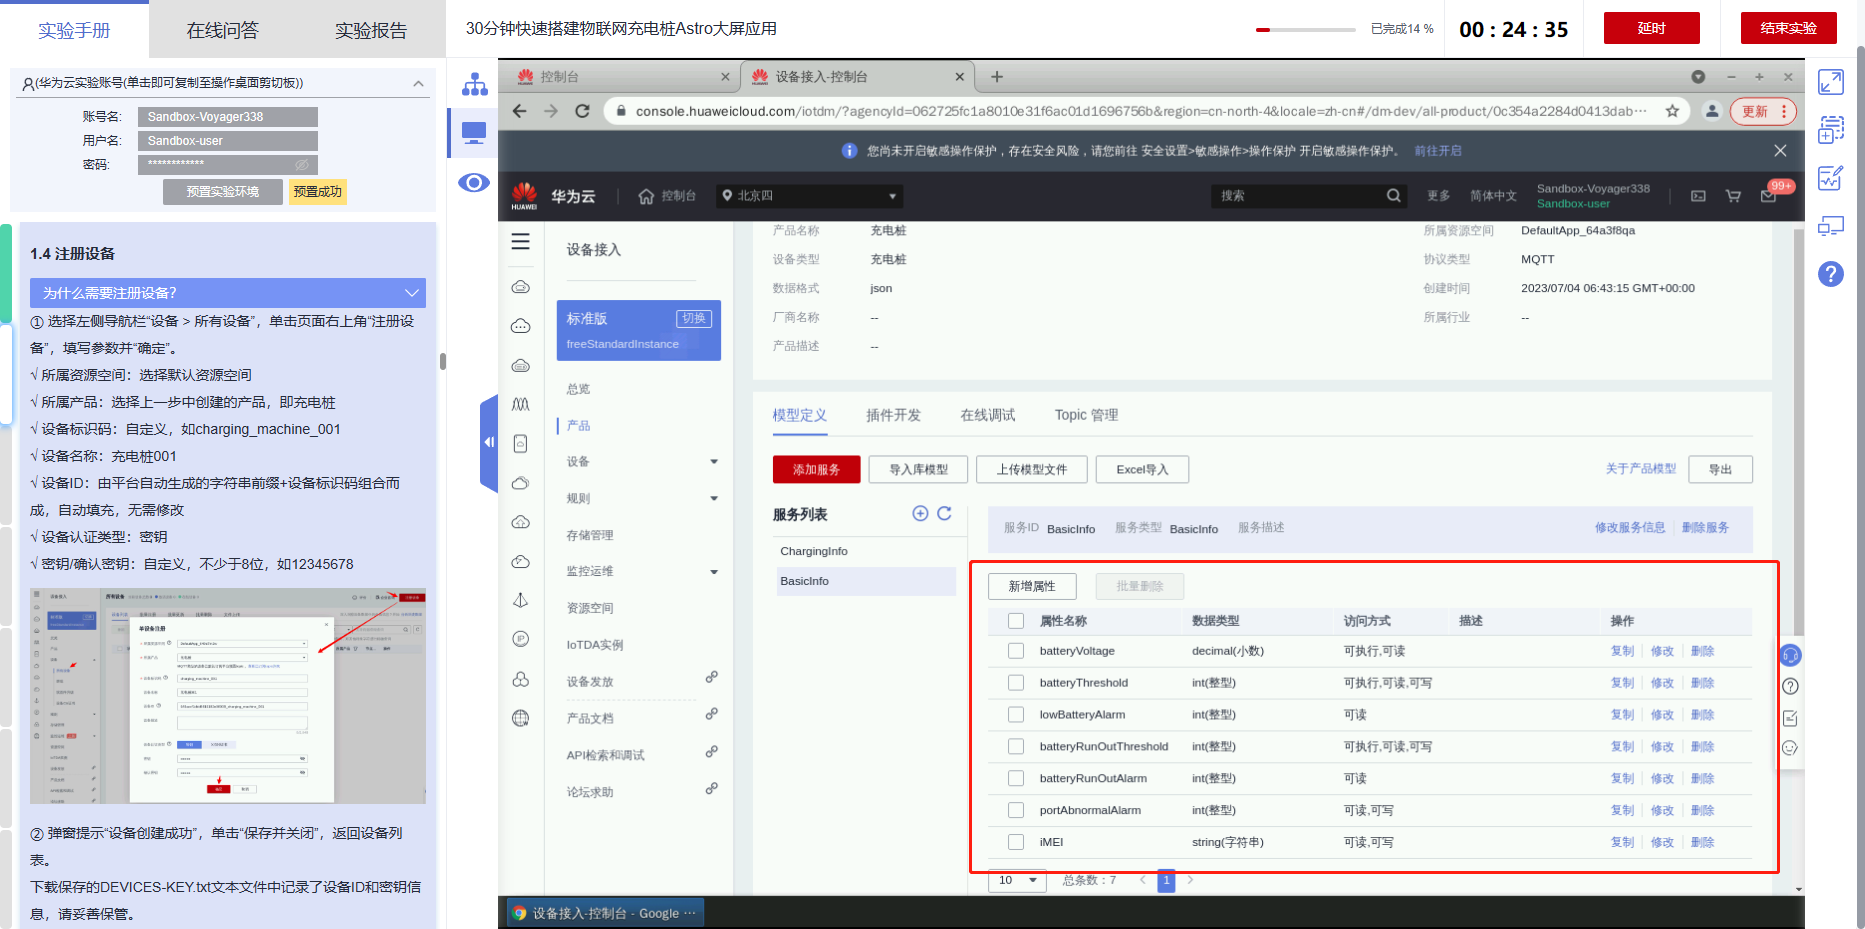The height and width of the screenshot is (929, 1865).
Task: Select the desktop monitor icon in lab sidebar
Action: click(x=474, y=133)
